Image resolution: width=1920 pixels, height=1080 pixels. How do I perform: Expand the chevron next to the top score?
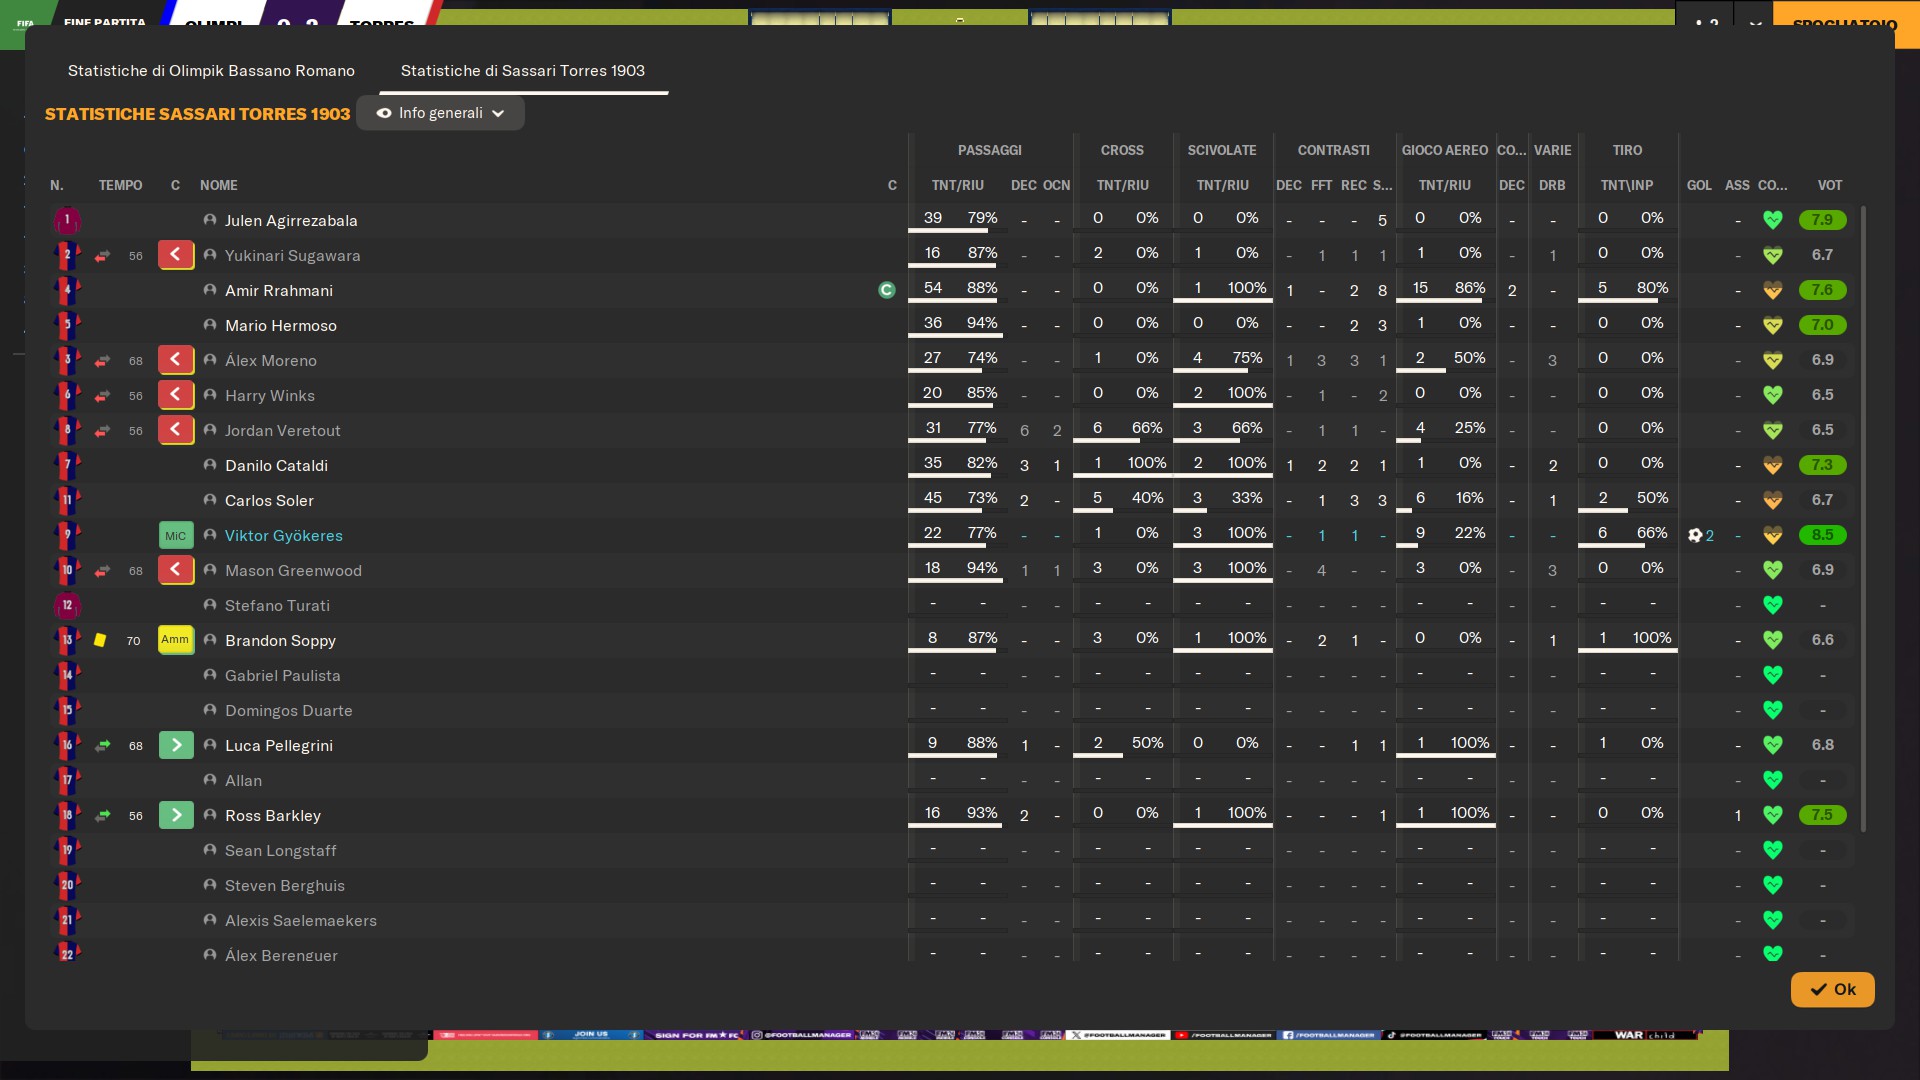point(1755,22)
